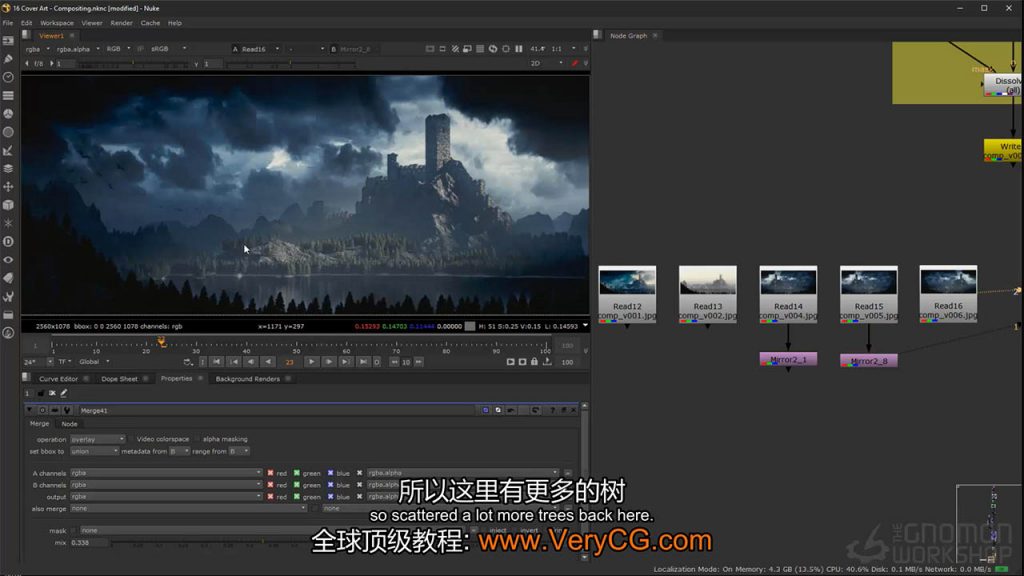This screenshot has height=576, width=1024.
Task: Open the Keyer nodes toolbar icon
Action: (8, 150)
